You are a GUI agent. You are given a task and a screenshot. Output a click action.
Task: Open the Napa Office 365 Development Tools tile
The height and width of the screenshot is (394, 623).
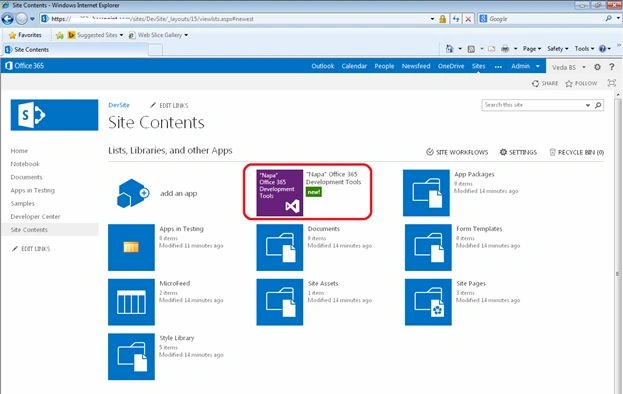coord(280,193)
